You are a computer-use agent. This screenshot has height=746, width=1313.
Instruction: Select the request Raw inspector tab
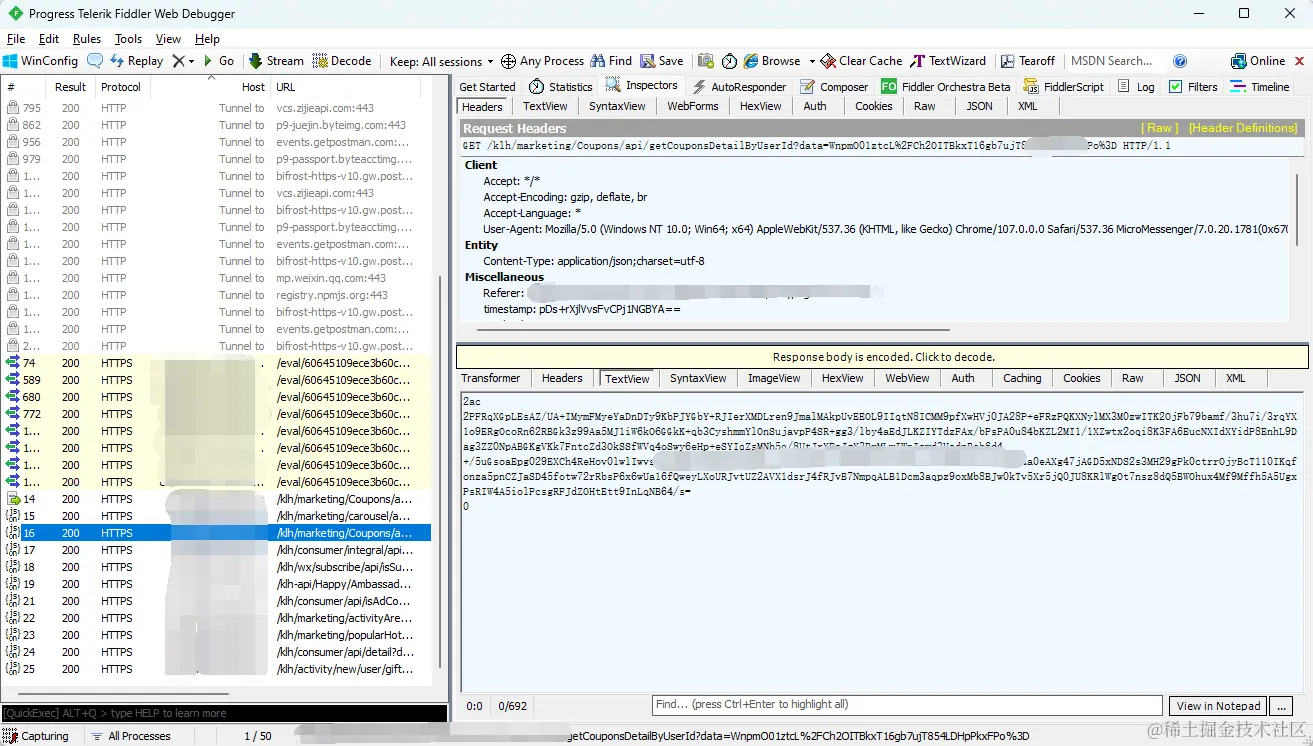pos(925,106)
